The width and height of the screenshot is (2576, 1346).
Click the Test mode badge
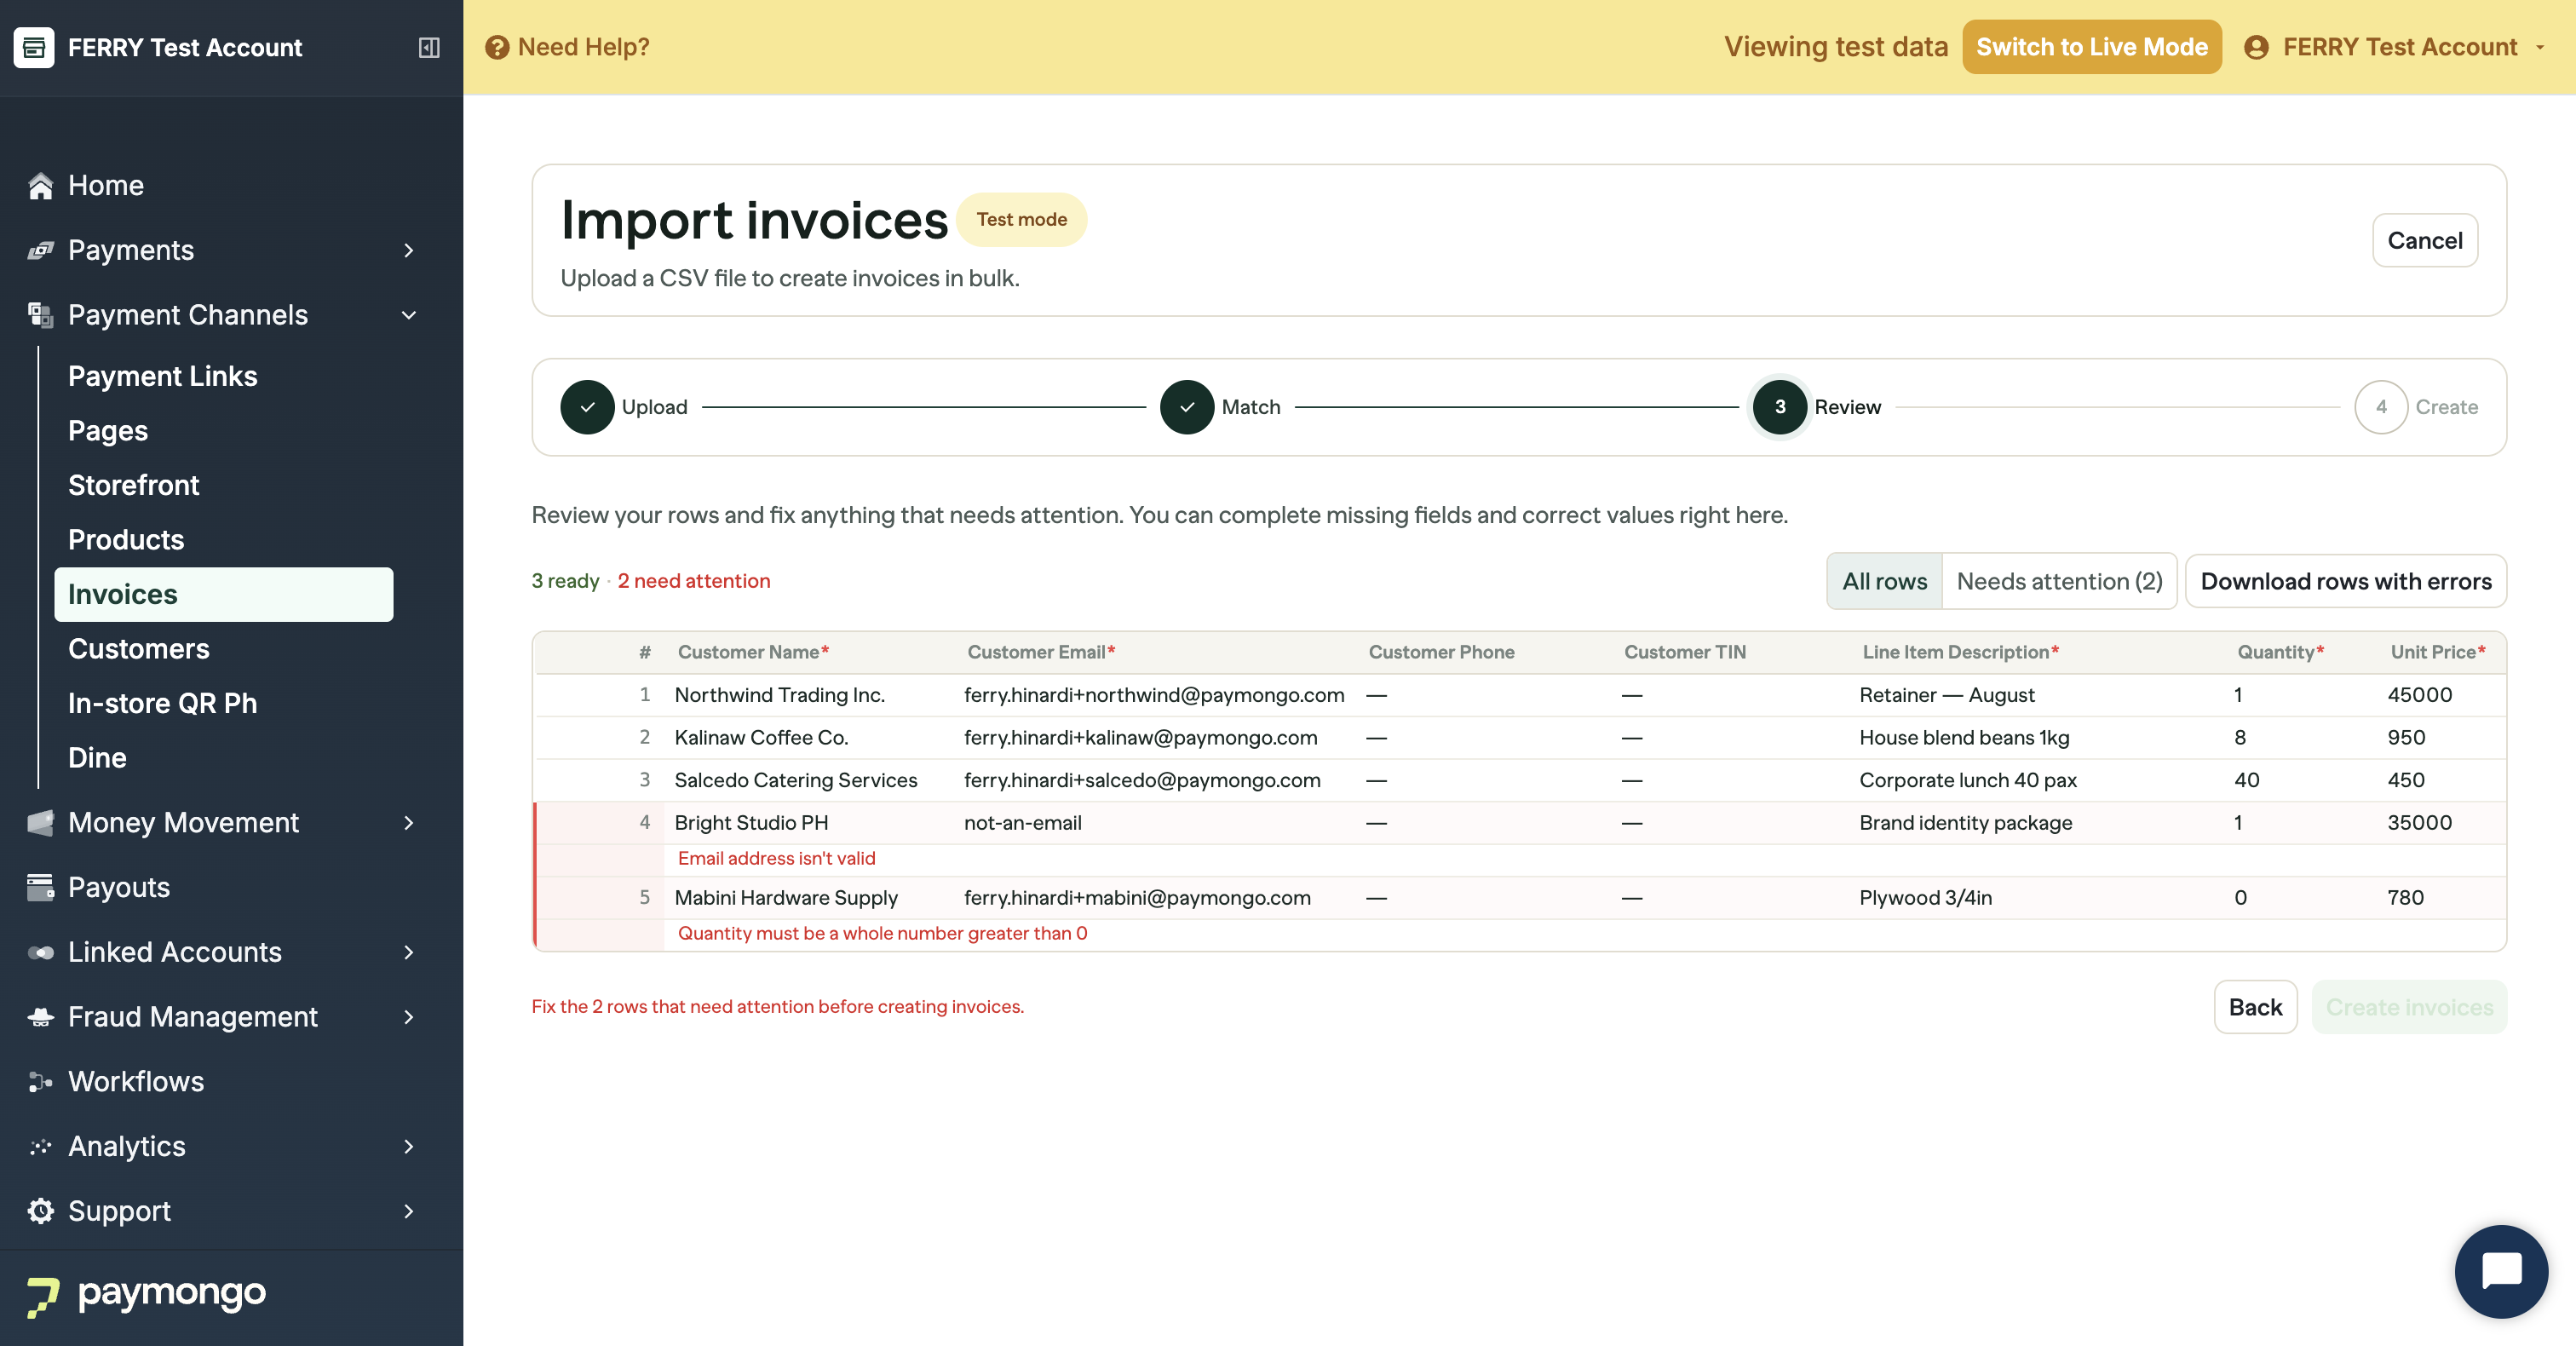click(x=1021, y=219)
